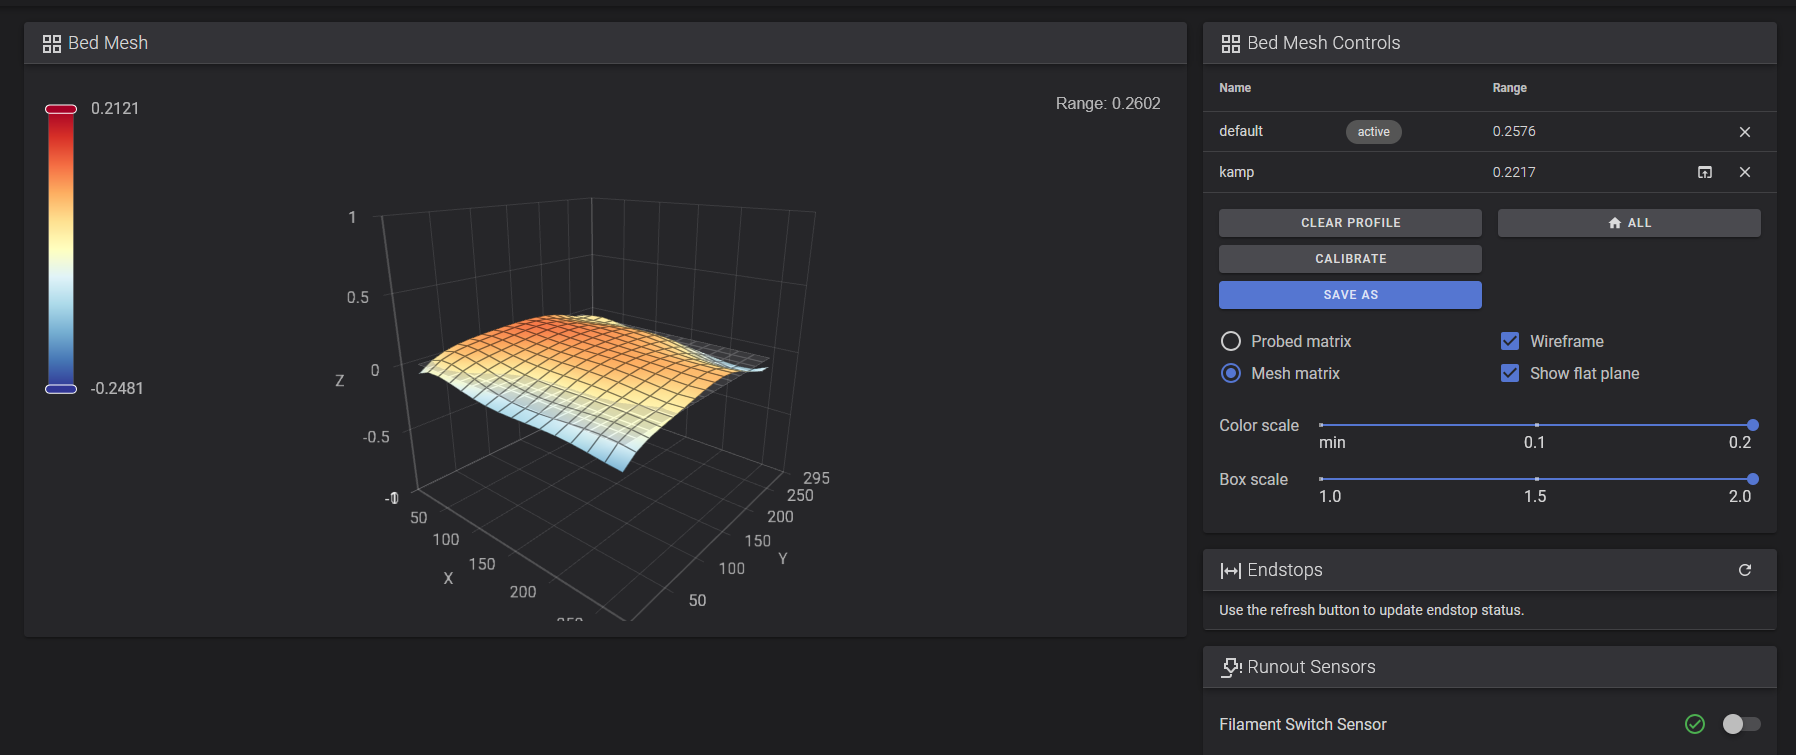Click the Color scale slider handle
The height and width of the screenshot is (755, 1796).
[x=1753, y=425]
